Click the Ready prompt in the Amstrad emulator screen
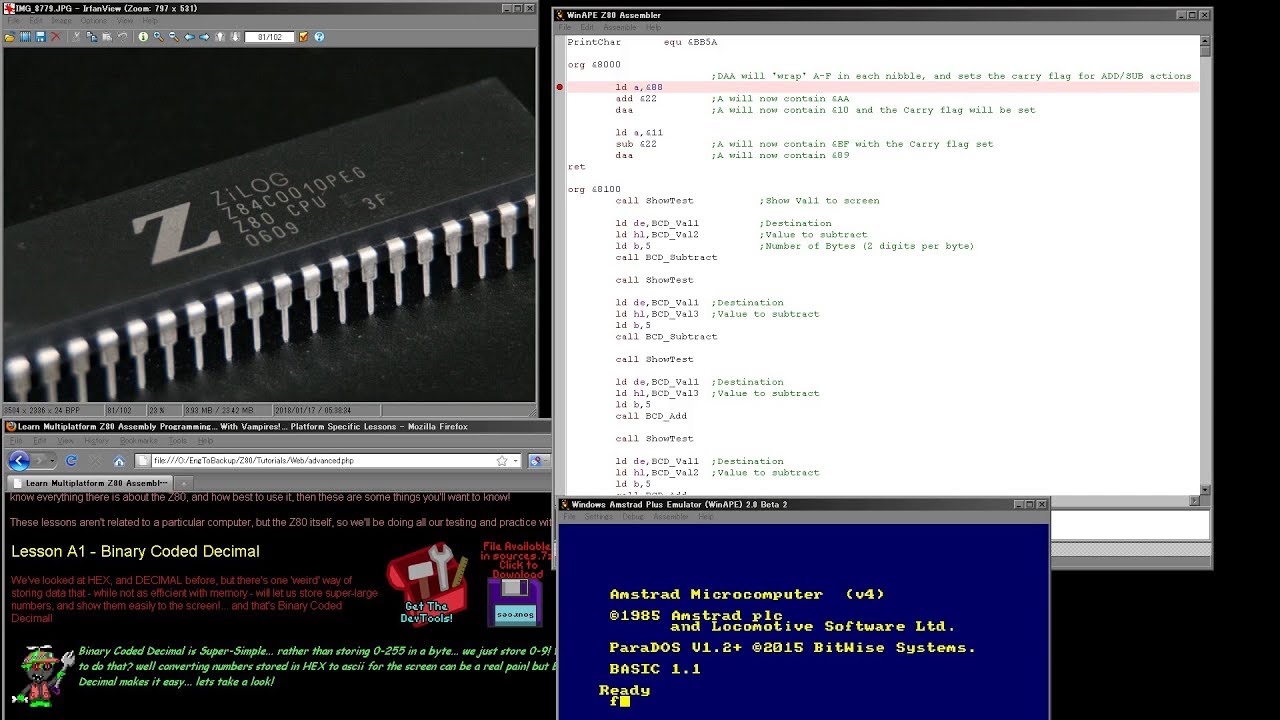 click(625, 690)
